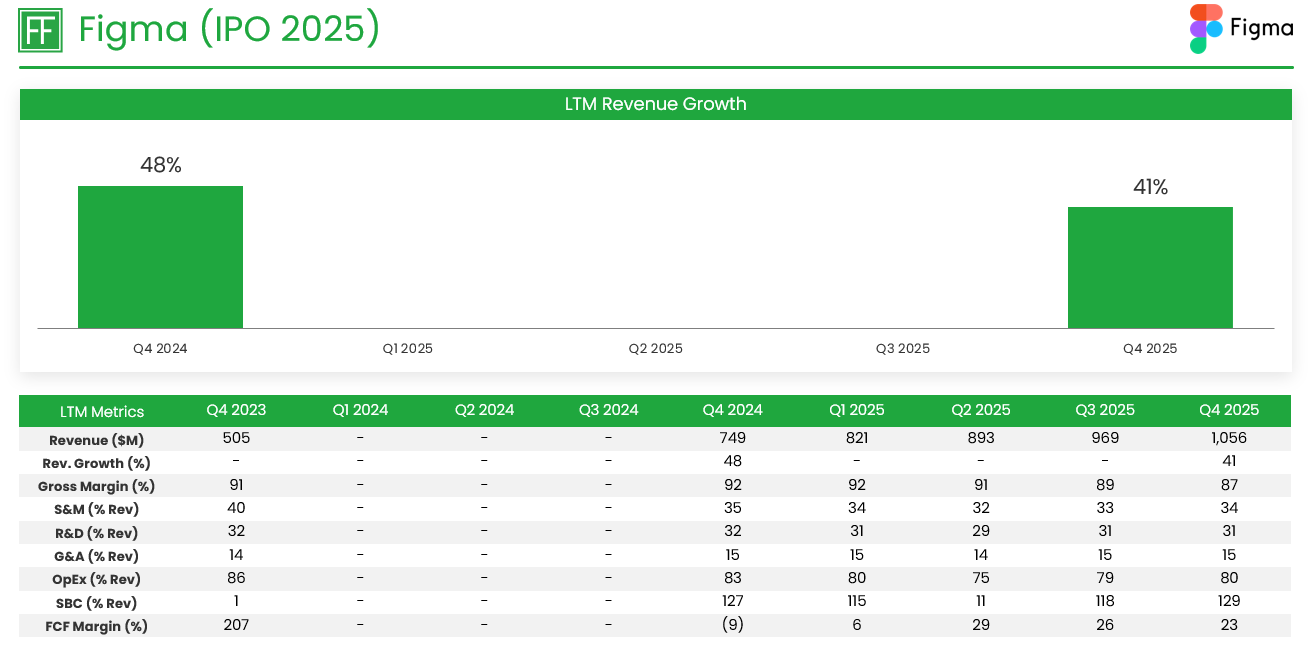
Task: Click Q4 2025 SBC value 129
Action: coord(1229,601)
